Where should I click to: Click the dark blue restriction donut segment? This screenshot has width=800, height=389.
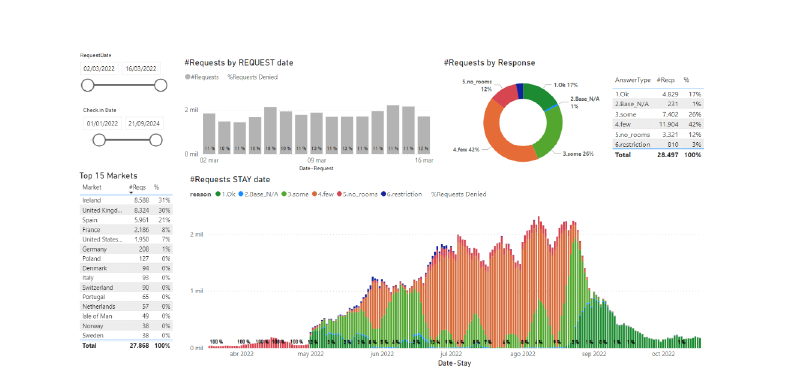coord(520,90)
